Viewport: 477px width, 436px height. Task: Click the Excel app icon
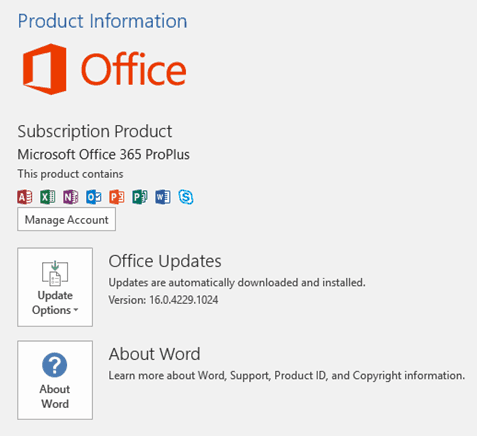tap(48, 197)
